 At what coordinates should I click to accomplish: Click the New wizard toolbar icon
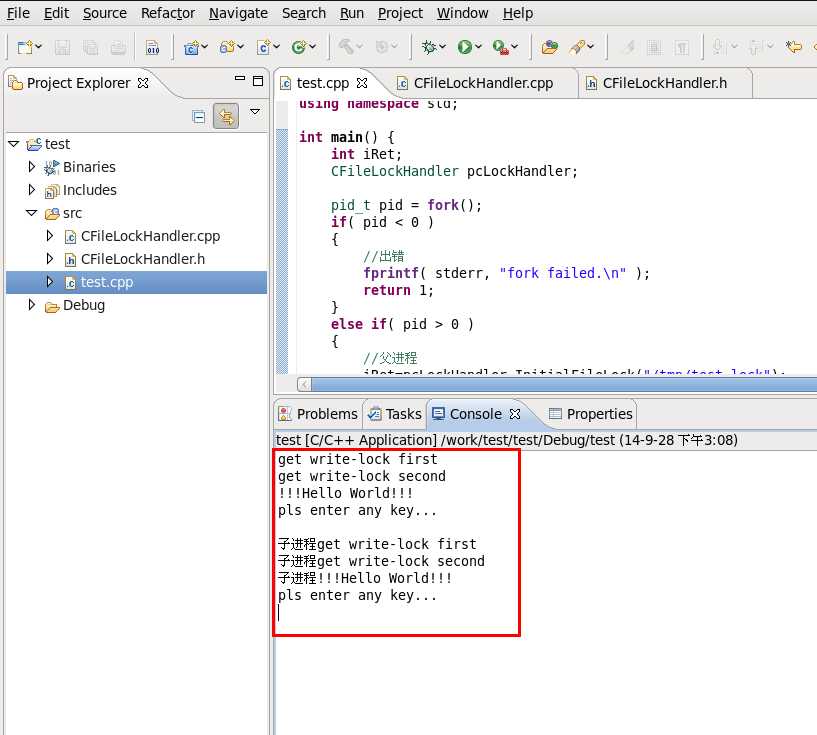(24, 47)
